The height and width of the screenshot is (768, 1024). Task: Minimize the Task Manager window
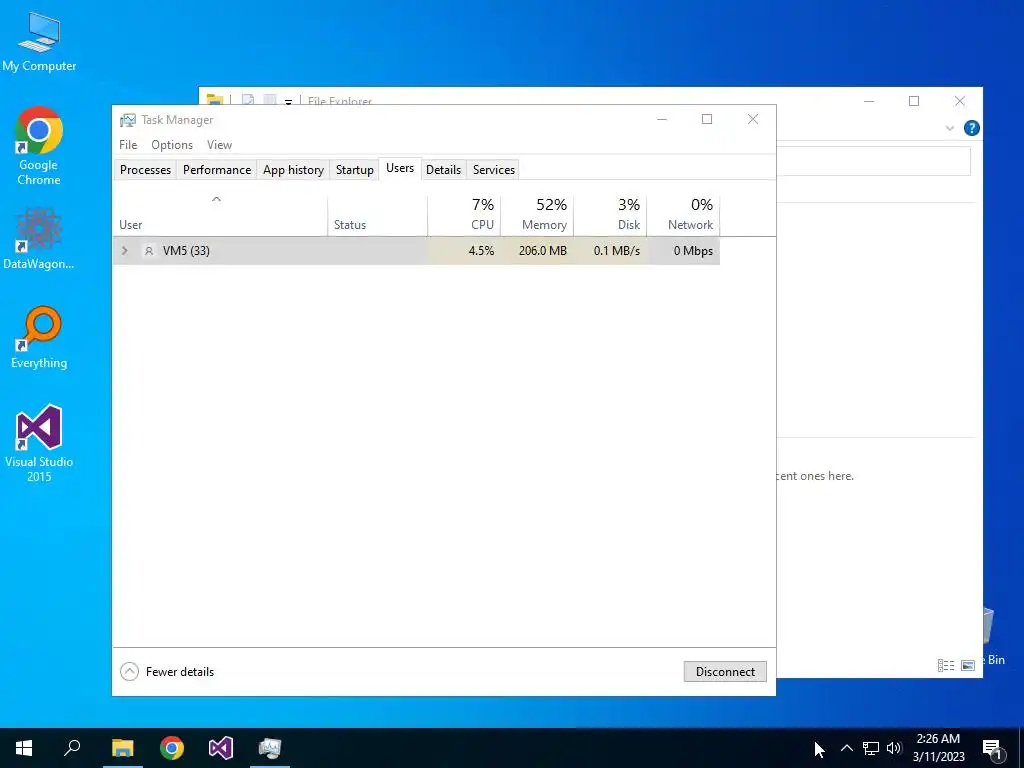(662, 119)
